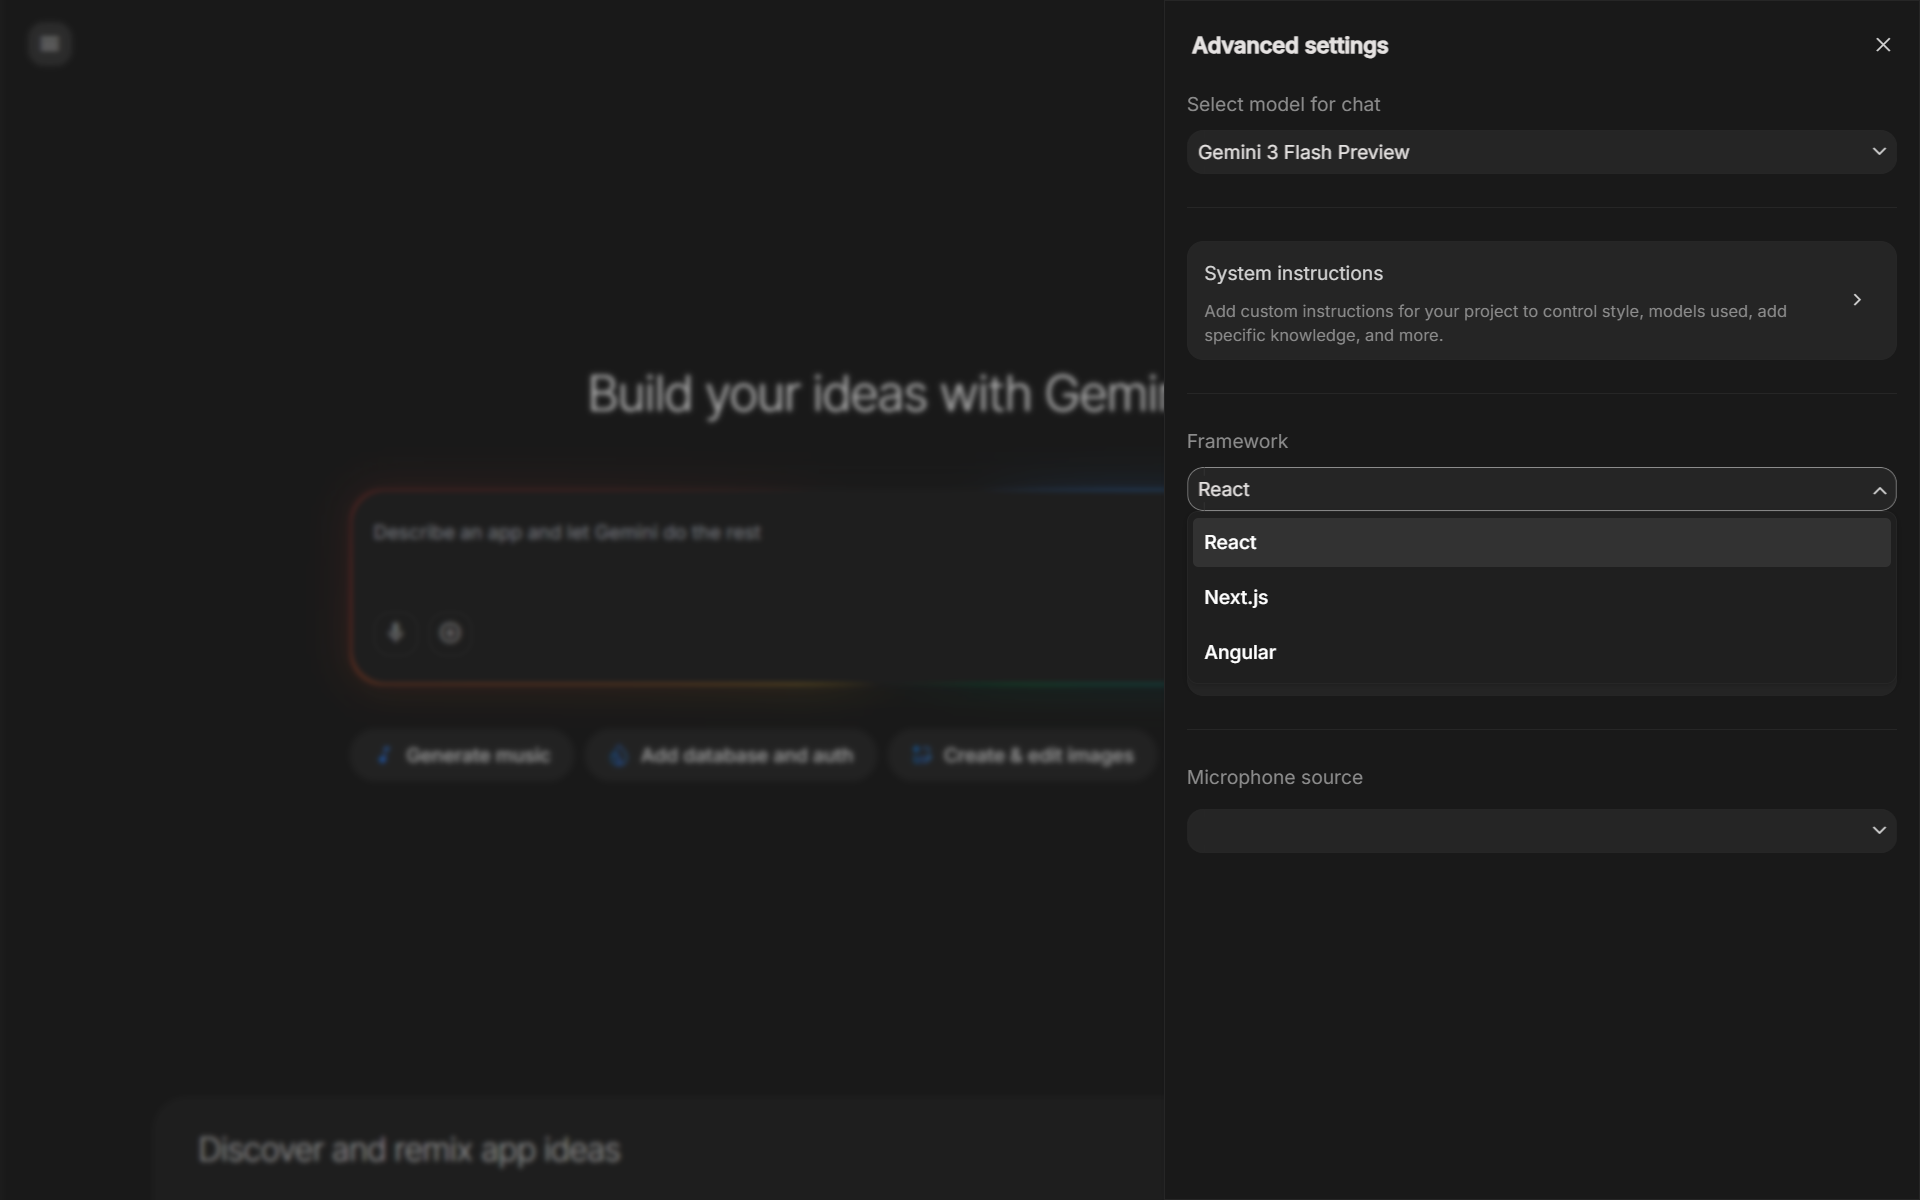Click the Generate music suggestion chip

(462, 755)
